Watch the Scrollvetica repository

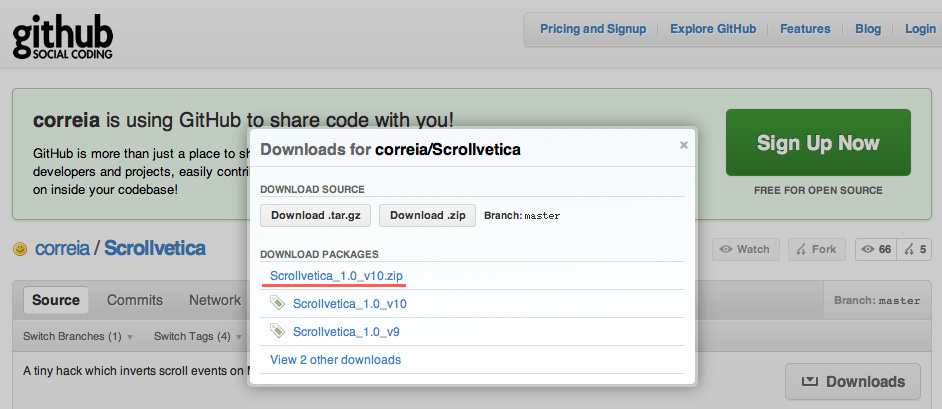click(x=746, y=249)
